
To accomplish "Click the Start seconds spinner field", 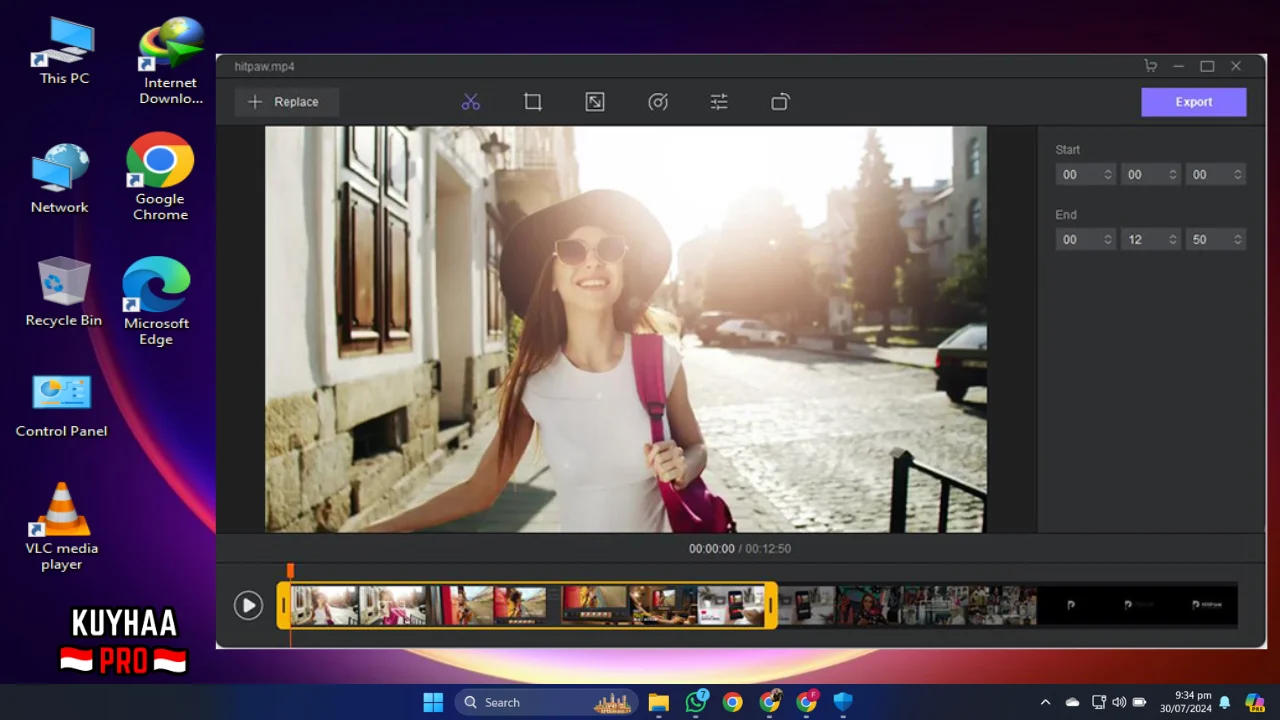I will (x=1215, y=175).
